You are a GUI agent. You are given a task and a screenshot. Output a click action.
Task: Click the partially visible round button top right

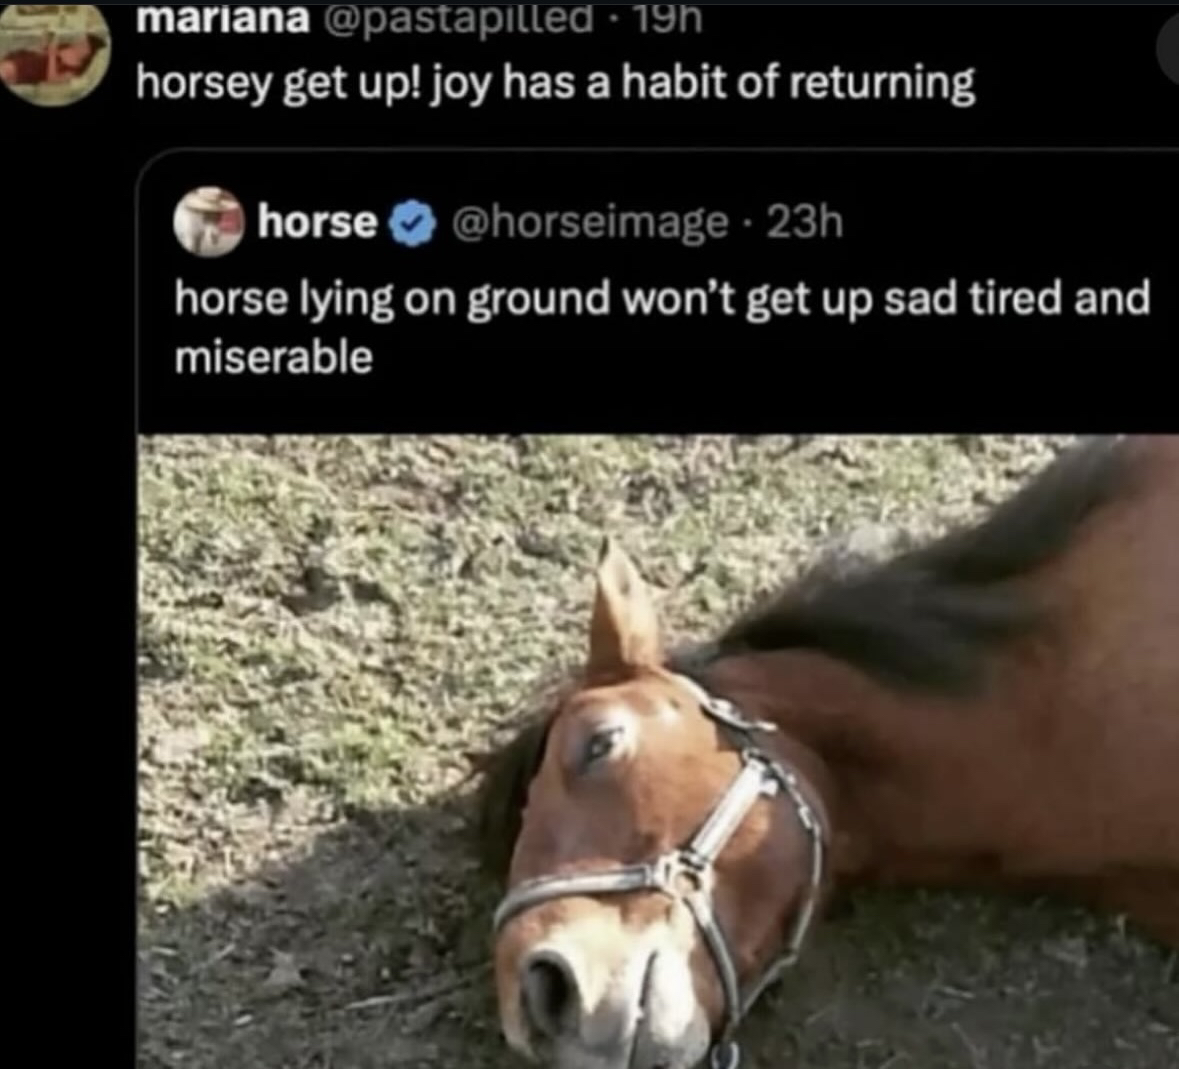(x=1168, y=47)
